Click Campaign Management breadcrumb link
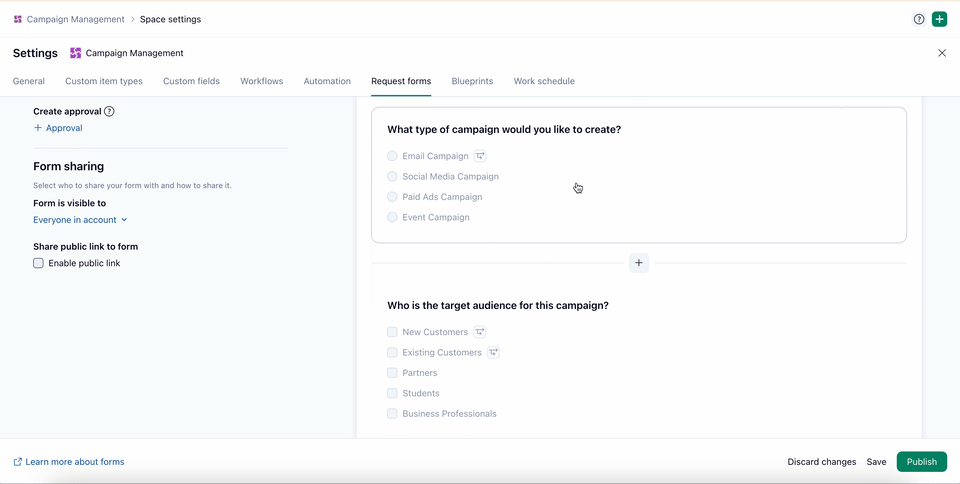Image resolution: width=960 pixels, height=484 pixels. pos(75,19)
